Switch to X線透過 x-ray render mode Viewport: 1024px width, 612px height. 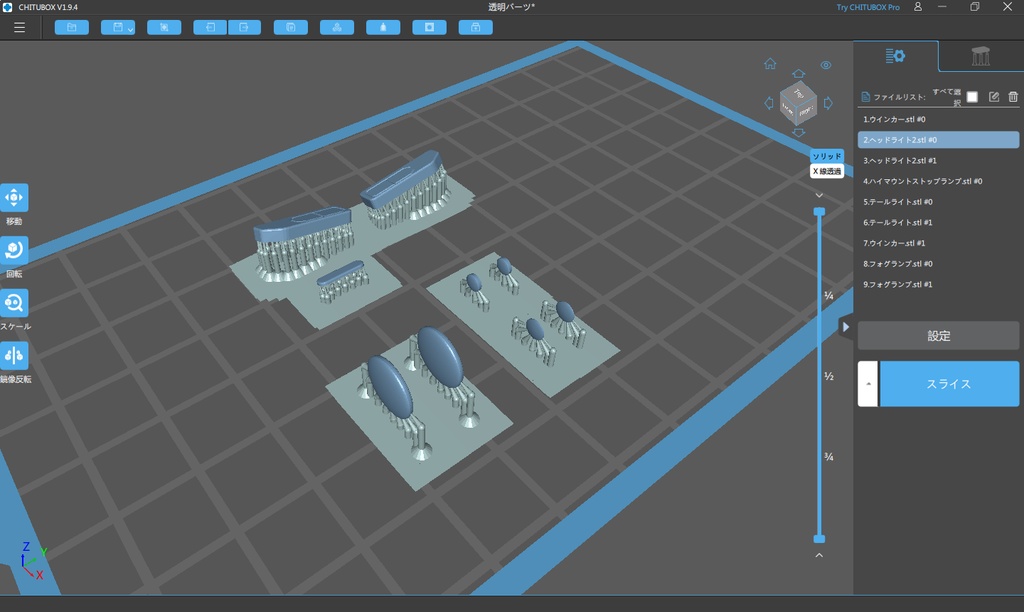[827, 171]
